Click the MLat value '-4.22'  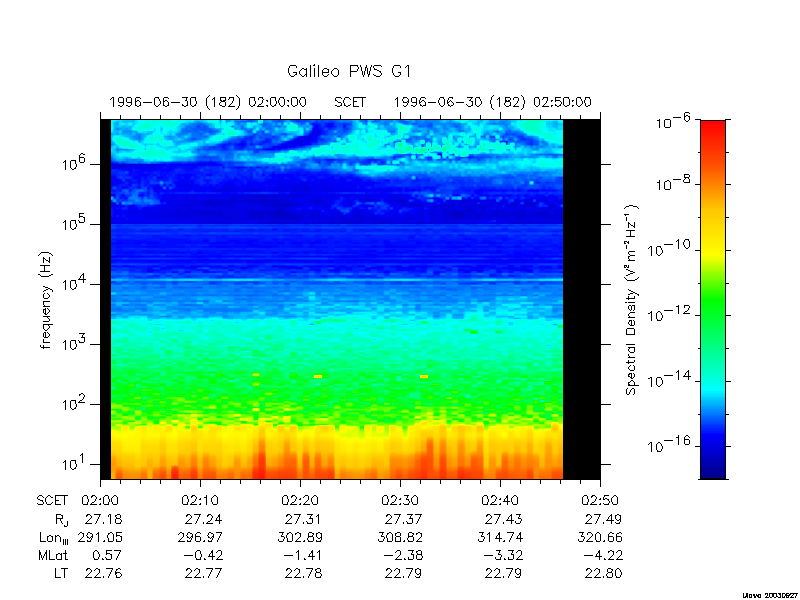click(x=603, y=556)
